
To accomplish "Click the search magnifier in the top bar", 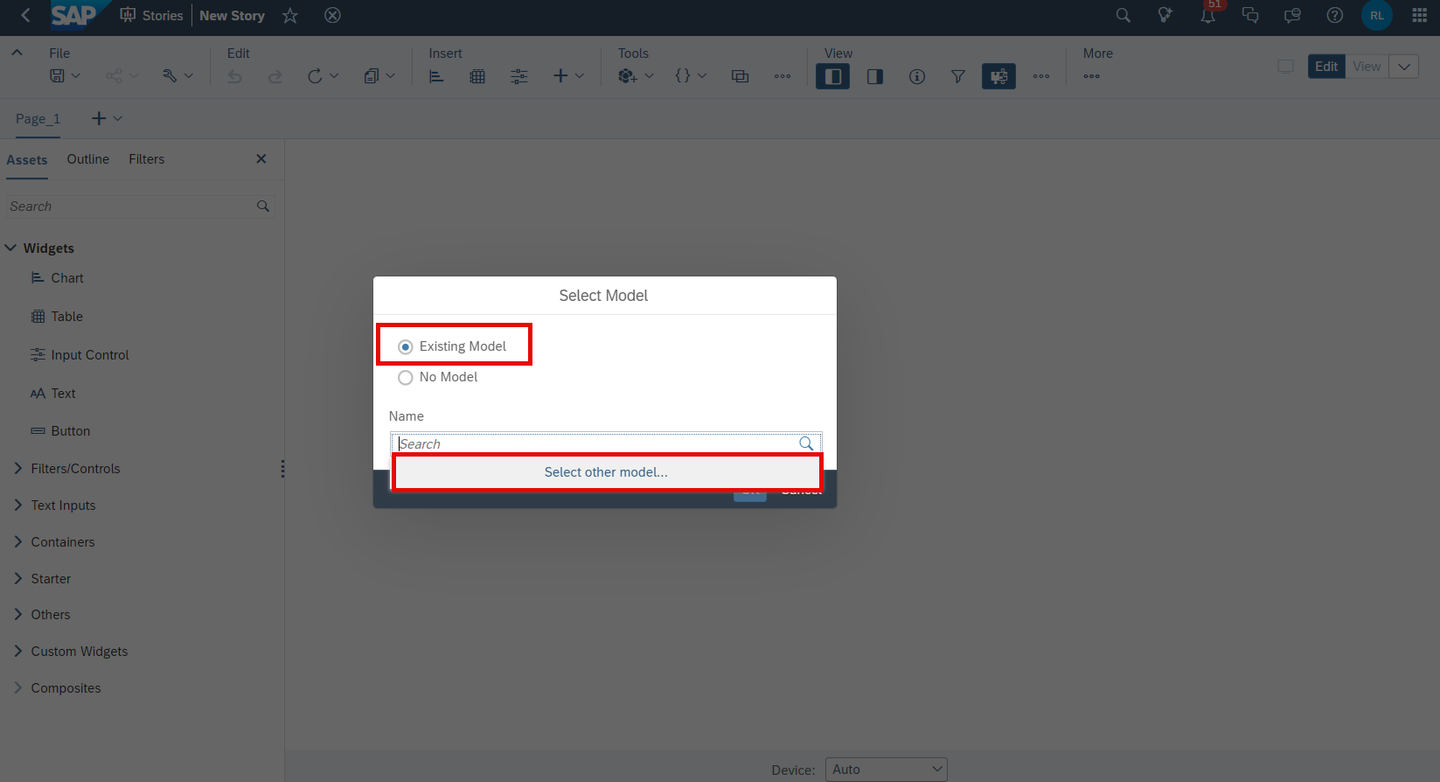I will [x=1123, y=15].
